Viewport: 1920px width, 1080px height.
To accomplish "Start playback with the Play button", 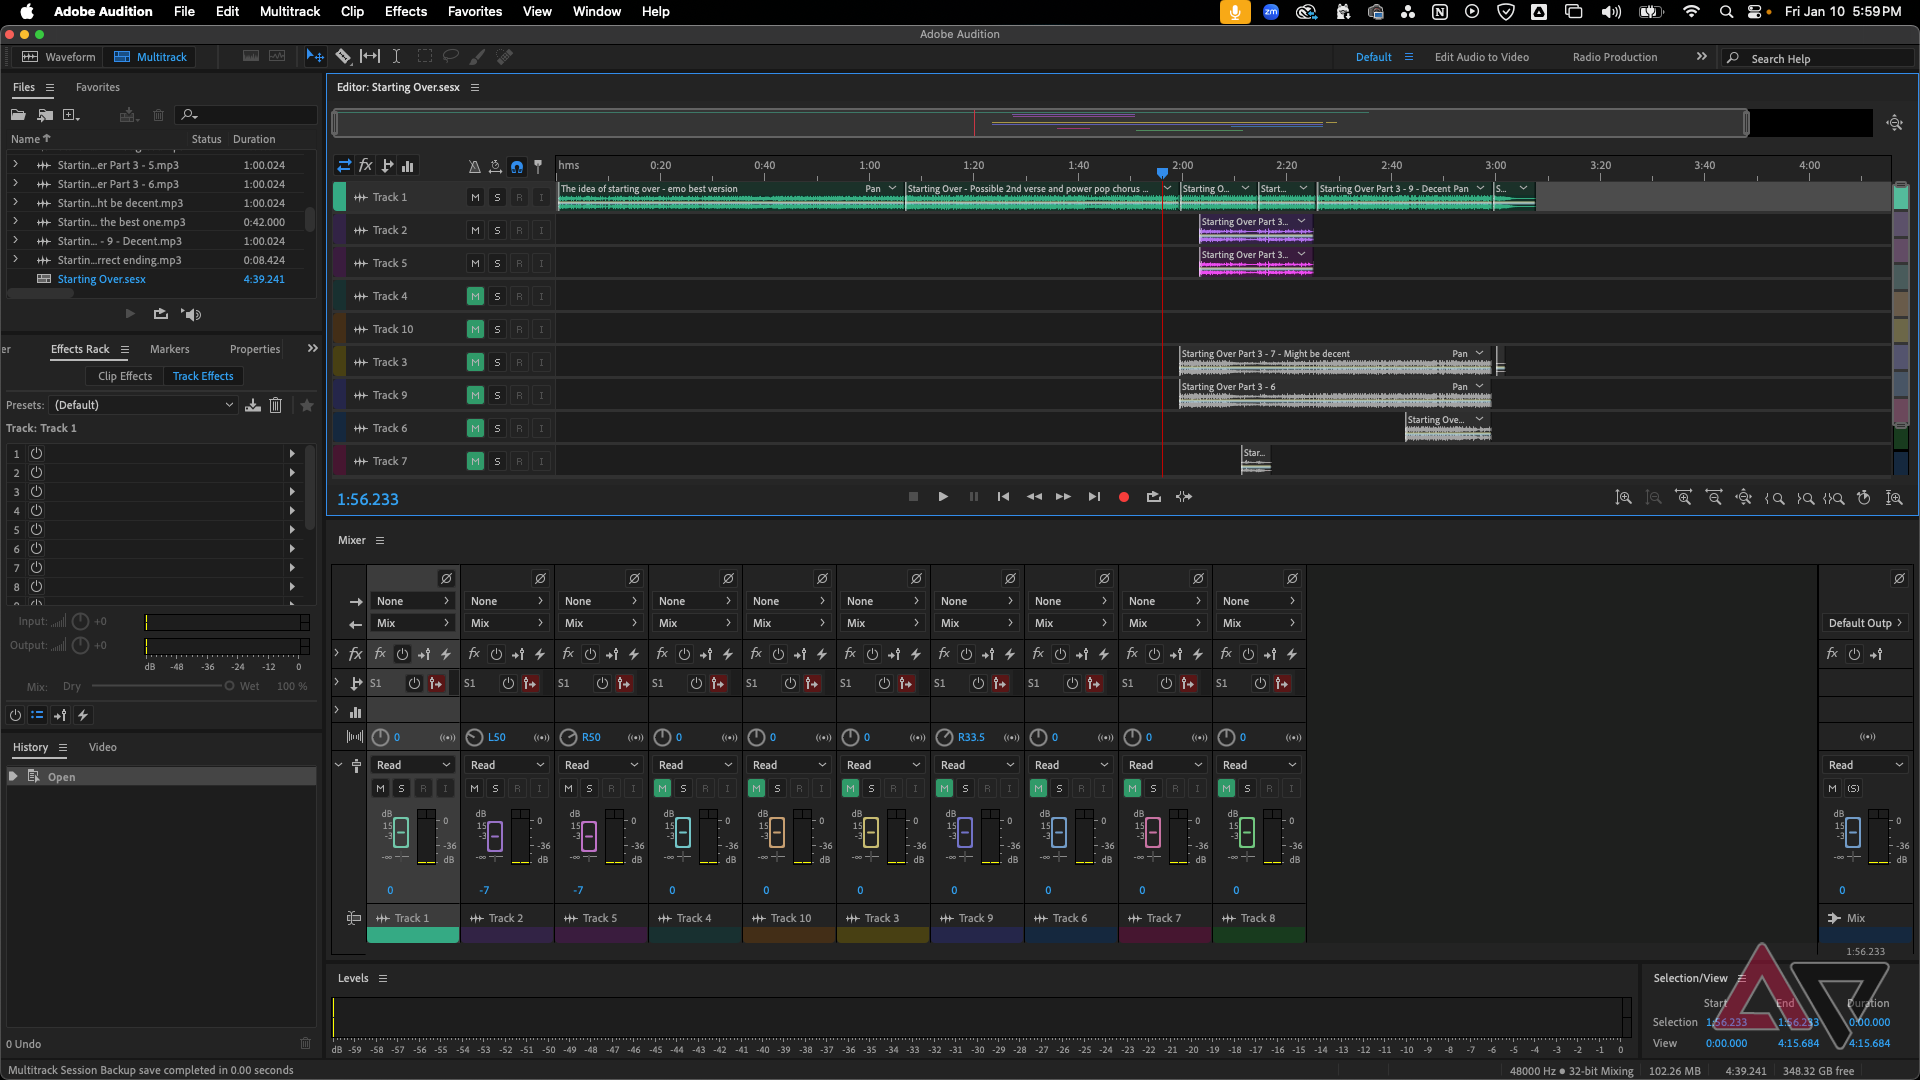I will [x=943, y=497].
